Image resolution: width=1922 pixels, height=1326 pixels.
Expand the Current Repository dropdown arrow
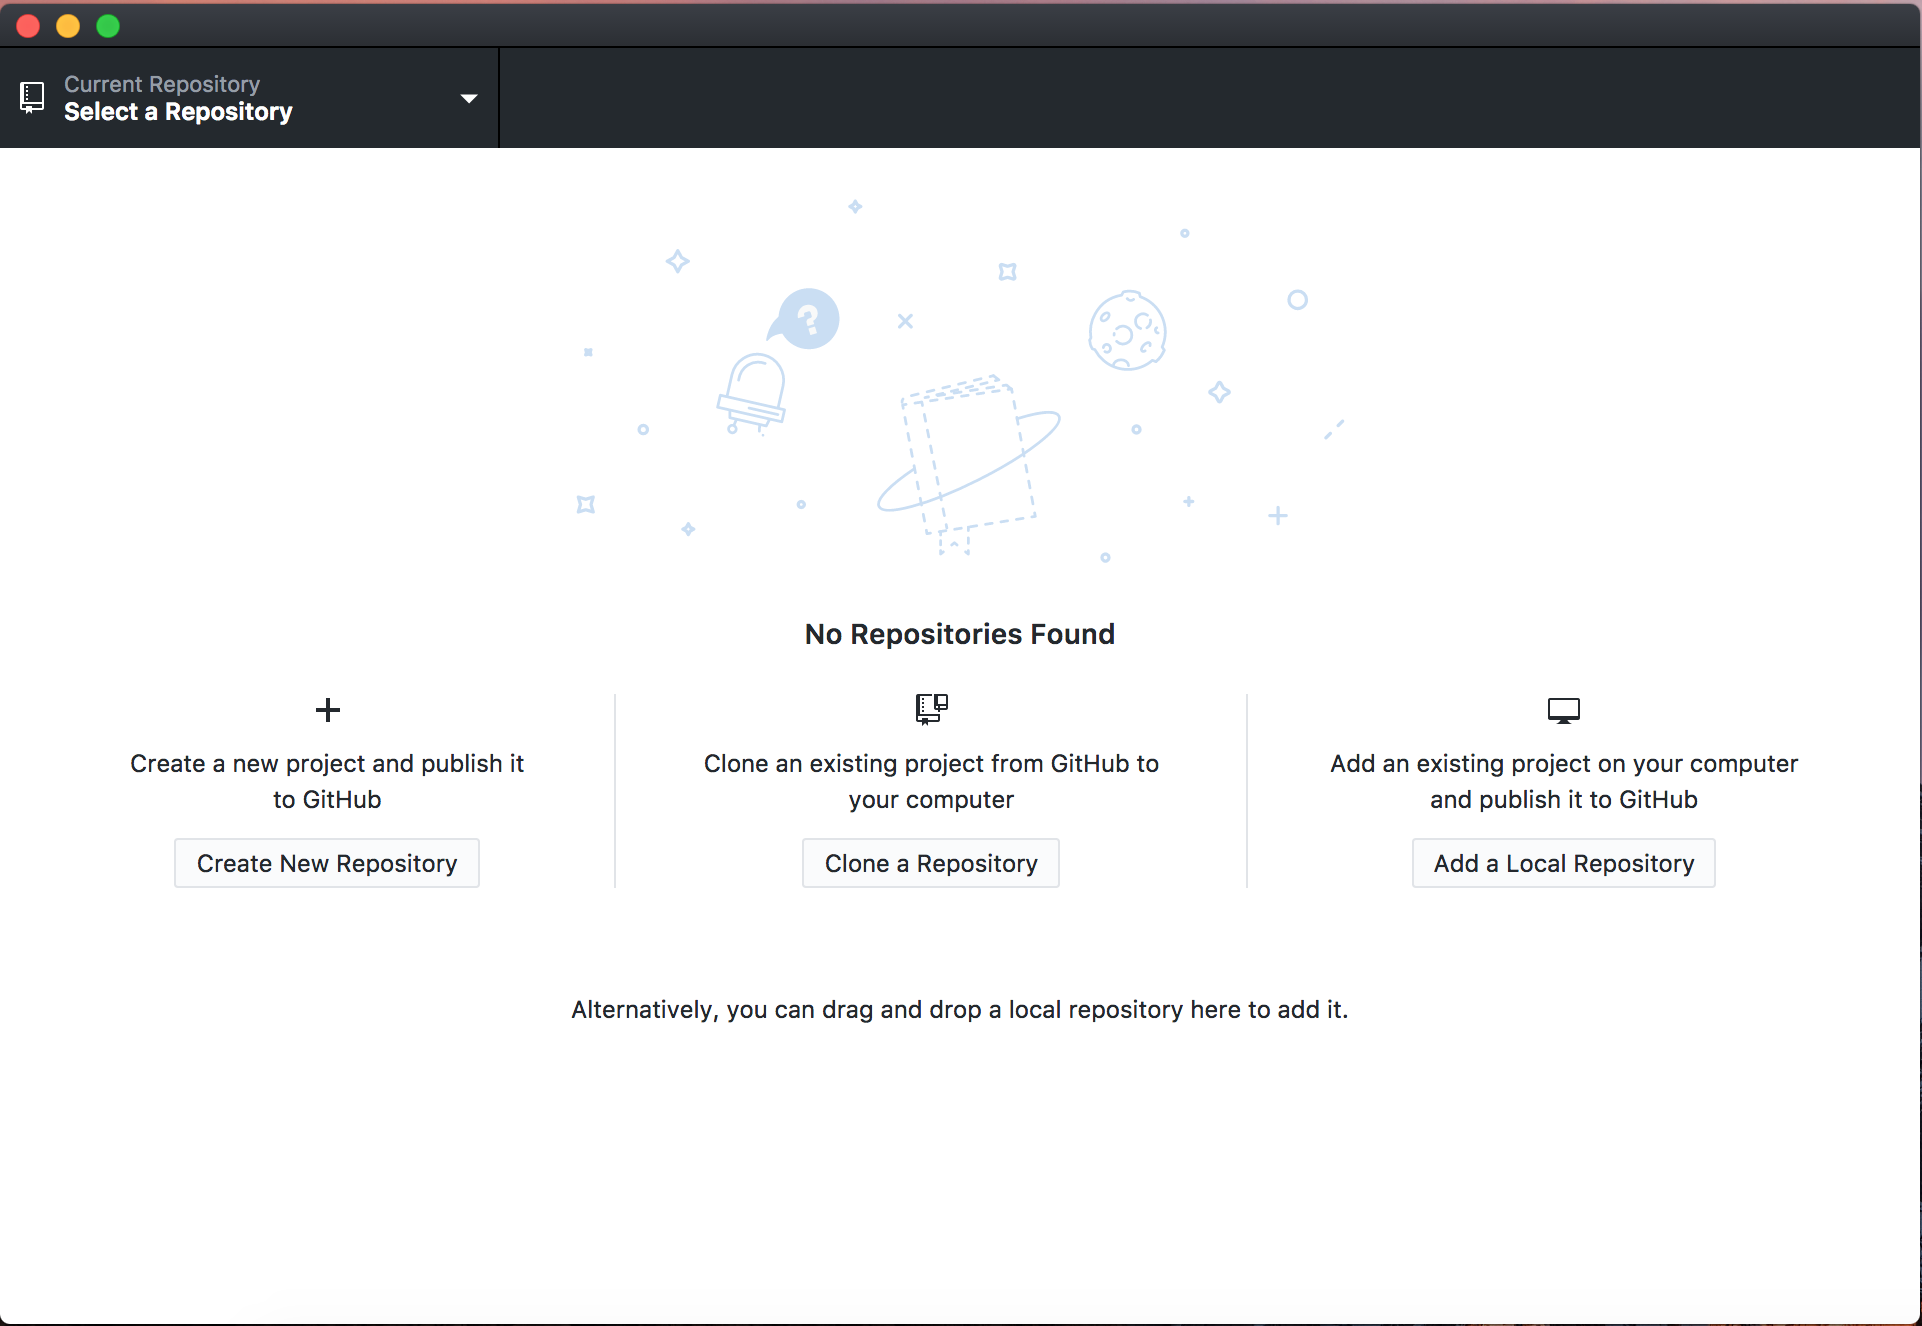468,98
